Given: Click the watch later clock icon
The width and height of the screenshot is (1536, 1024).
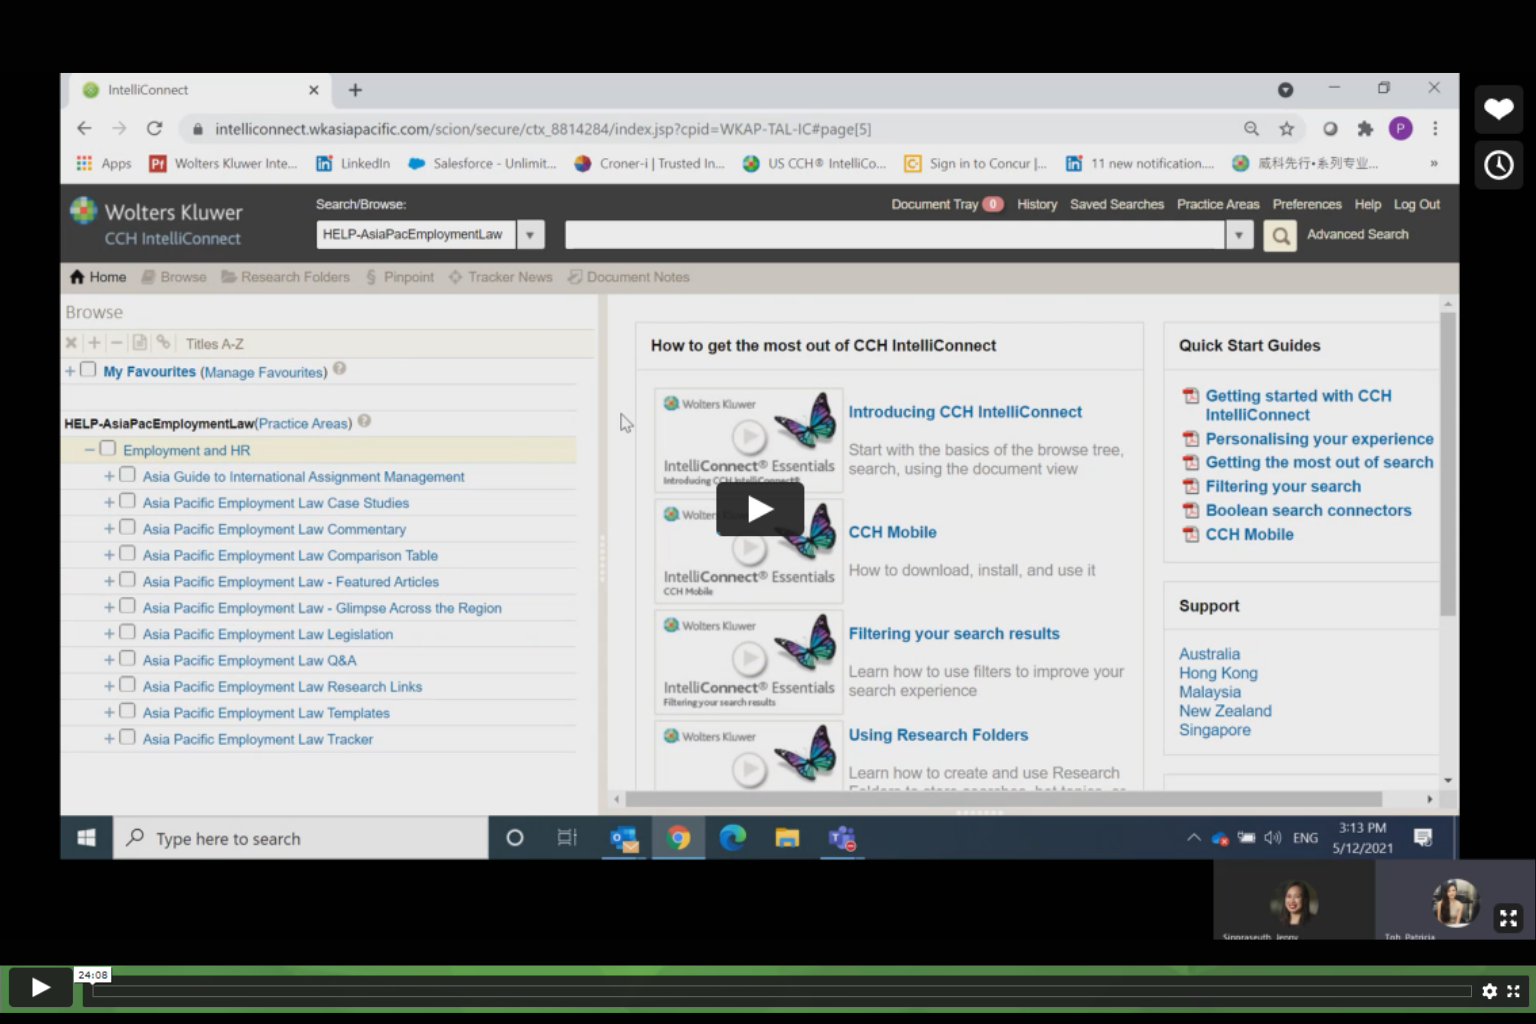Looking at the screenshot, I should (1498, 165).
